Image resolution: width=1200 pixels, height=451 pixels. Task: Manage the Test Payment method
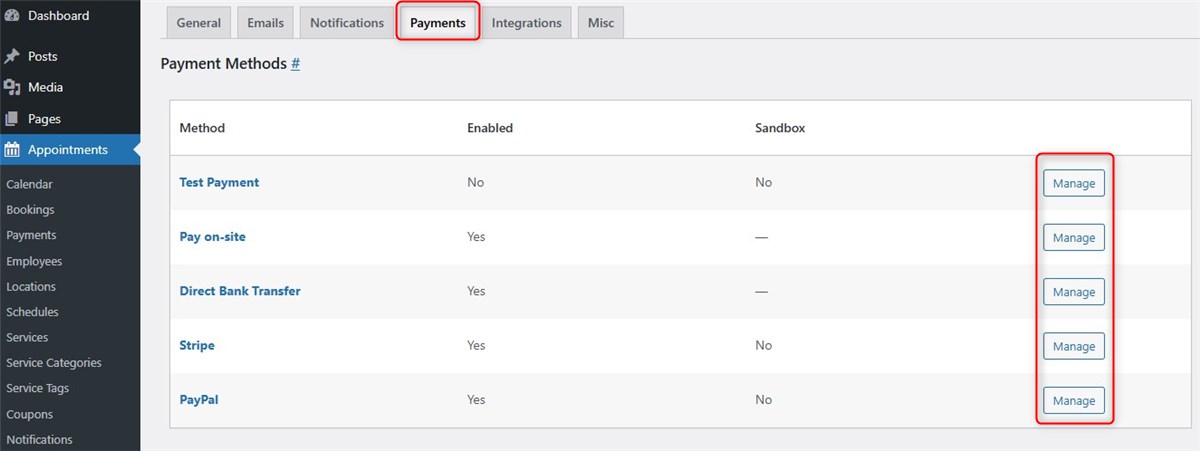click(1074, 183)
